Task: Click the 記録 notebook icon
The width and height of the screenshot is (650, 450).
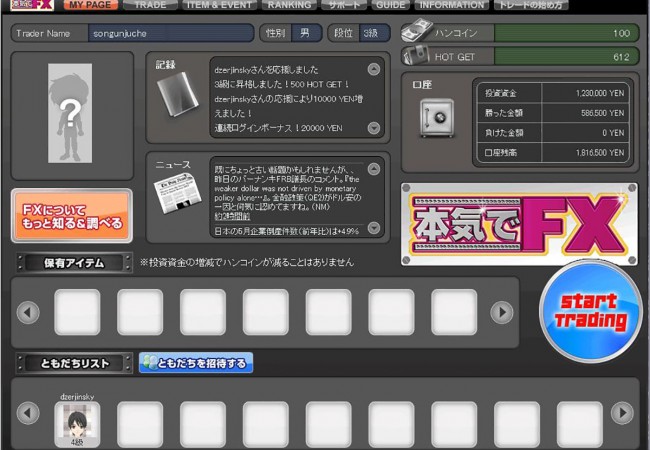Action: 178,94
